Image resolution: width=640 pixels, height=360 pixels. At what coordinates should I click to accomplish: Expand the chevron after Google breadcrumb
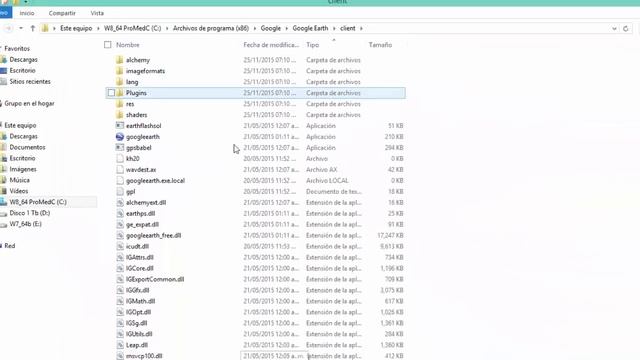pyautogui.click(x=287, y=28)
